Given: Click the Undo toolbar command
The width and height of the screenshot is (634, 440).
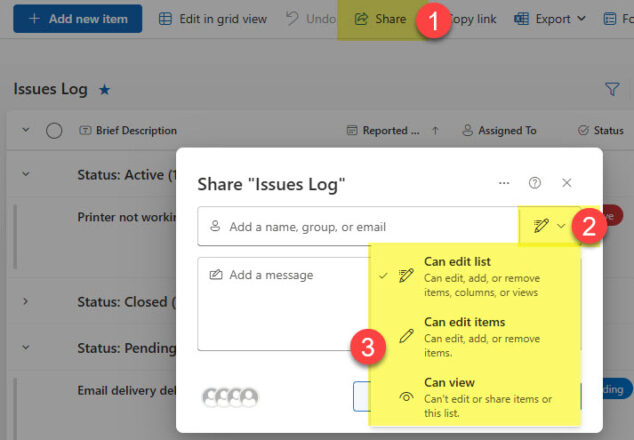Looking at the screenshot, I should [311, 19].
